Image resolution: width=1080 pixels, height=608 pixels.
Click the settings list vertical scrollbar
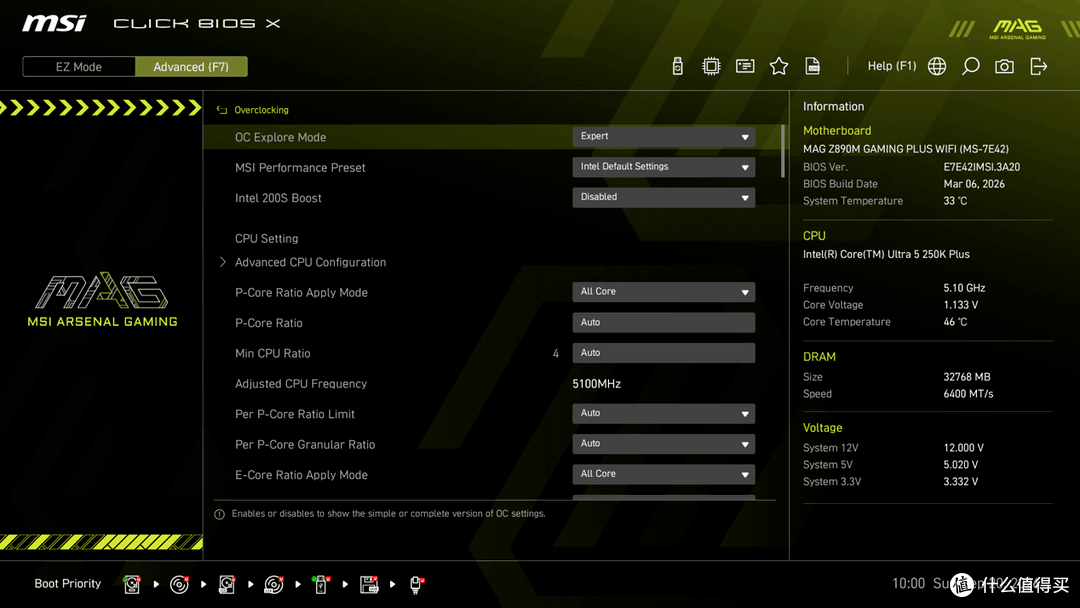782,151
